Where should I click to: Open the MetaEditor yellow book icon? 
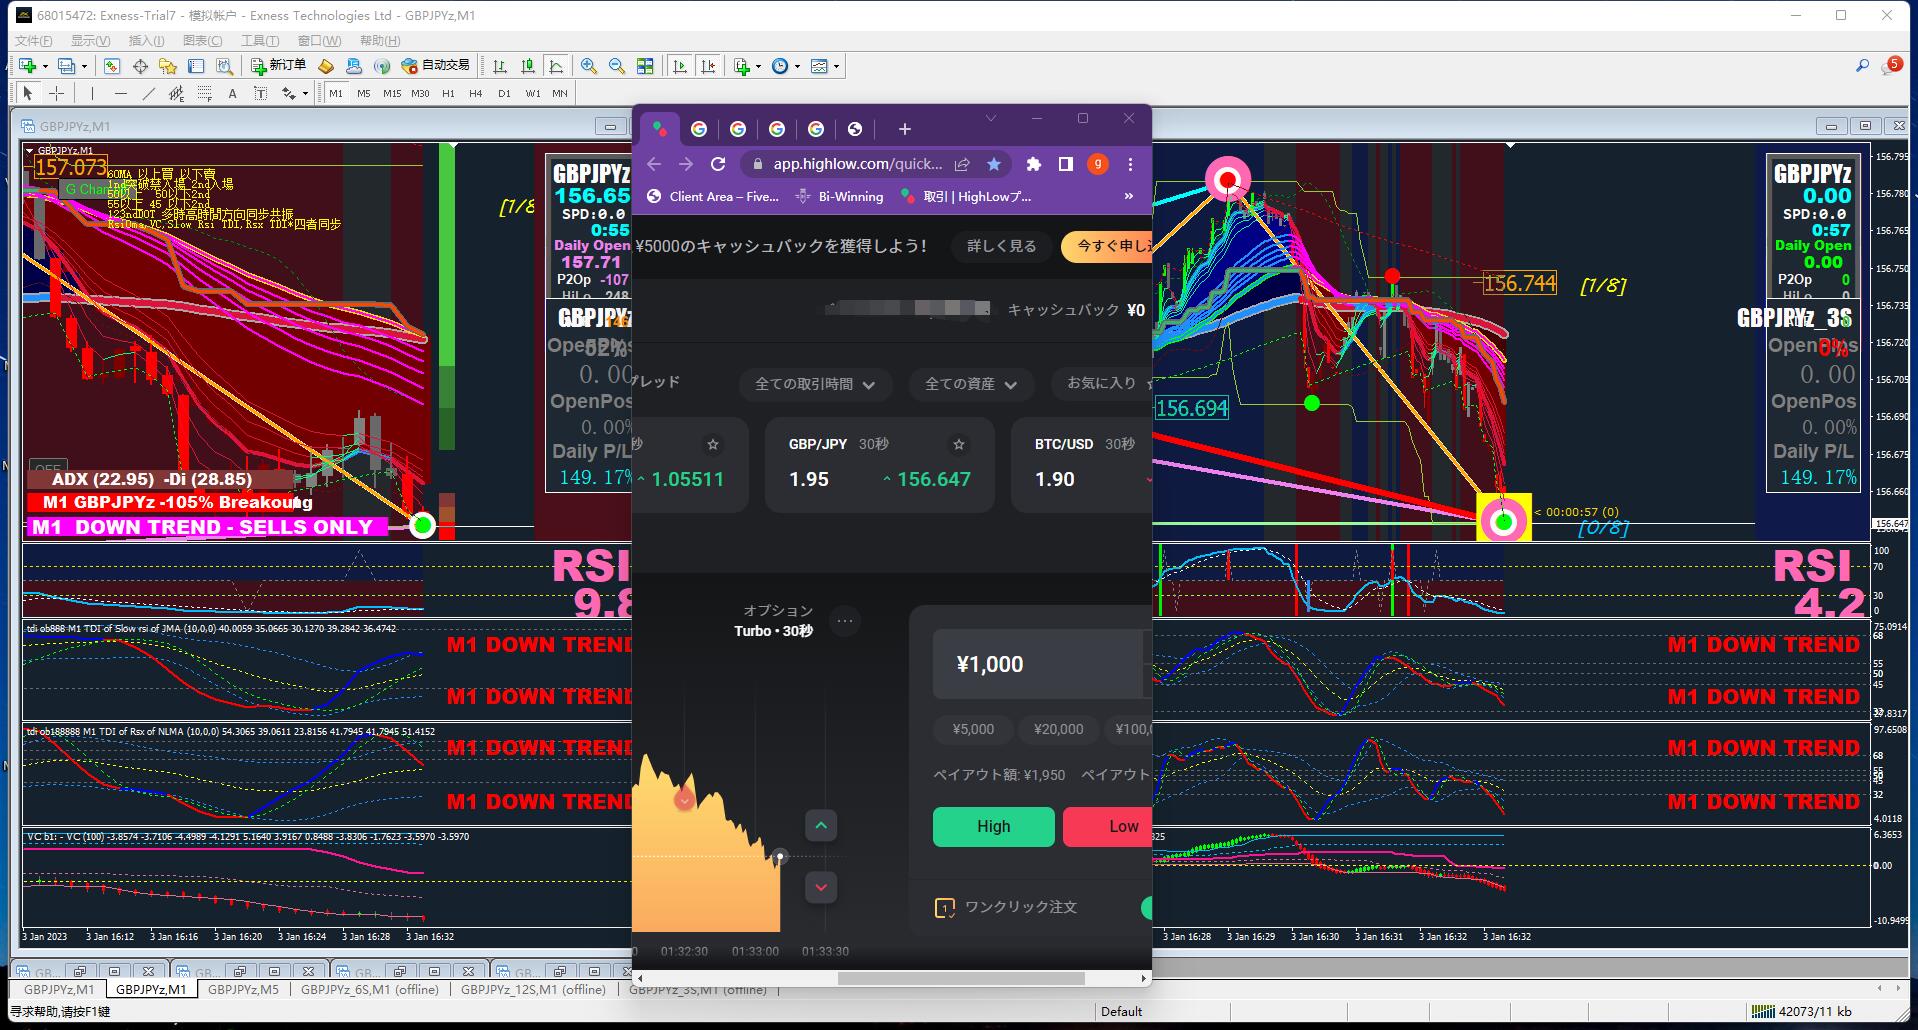(326, 66)
